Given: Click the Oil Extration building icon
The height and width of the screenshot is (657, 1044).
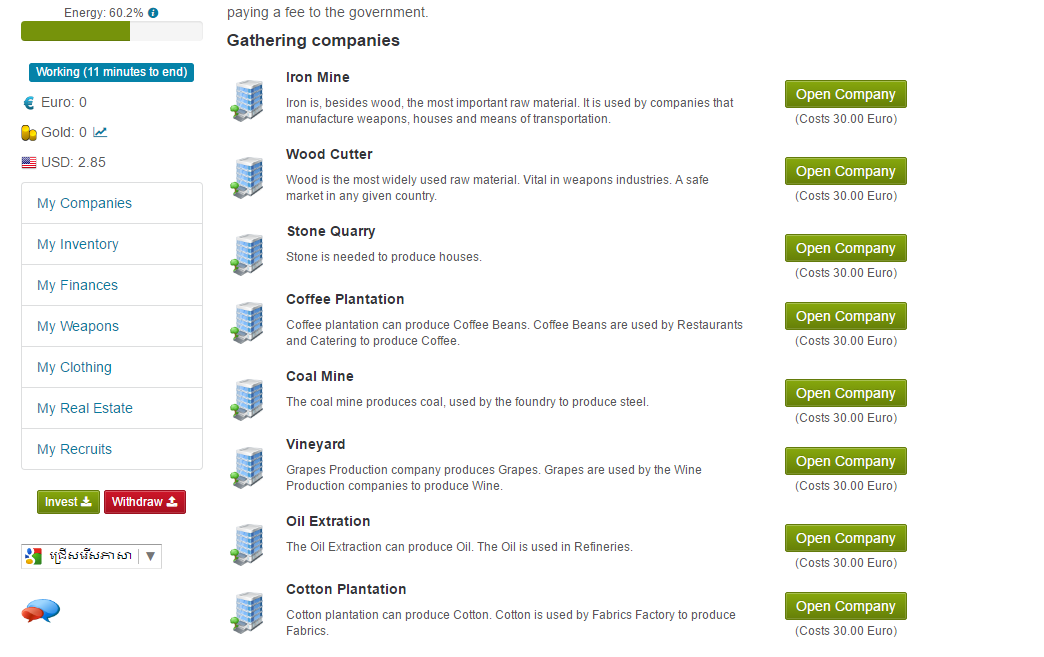Looking at the screenshot, I should click(246, 544).
